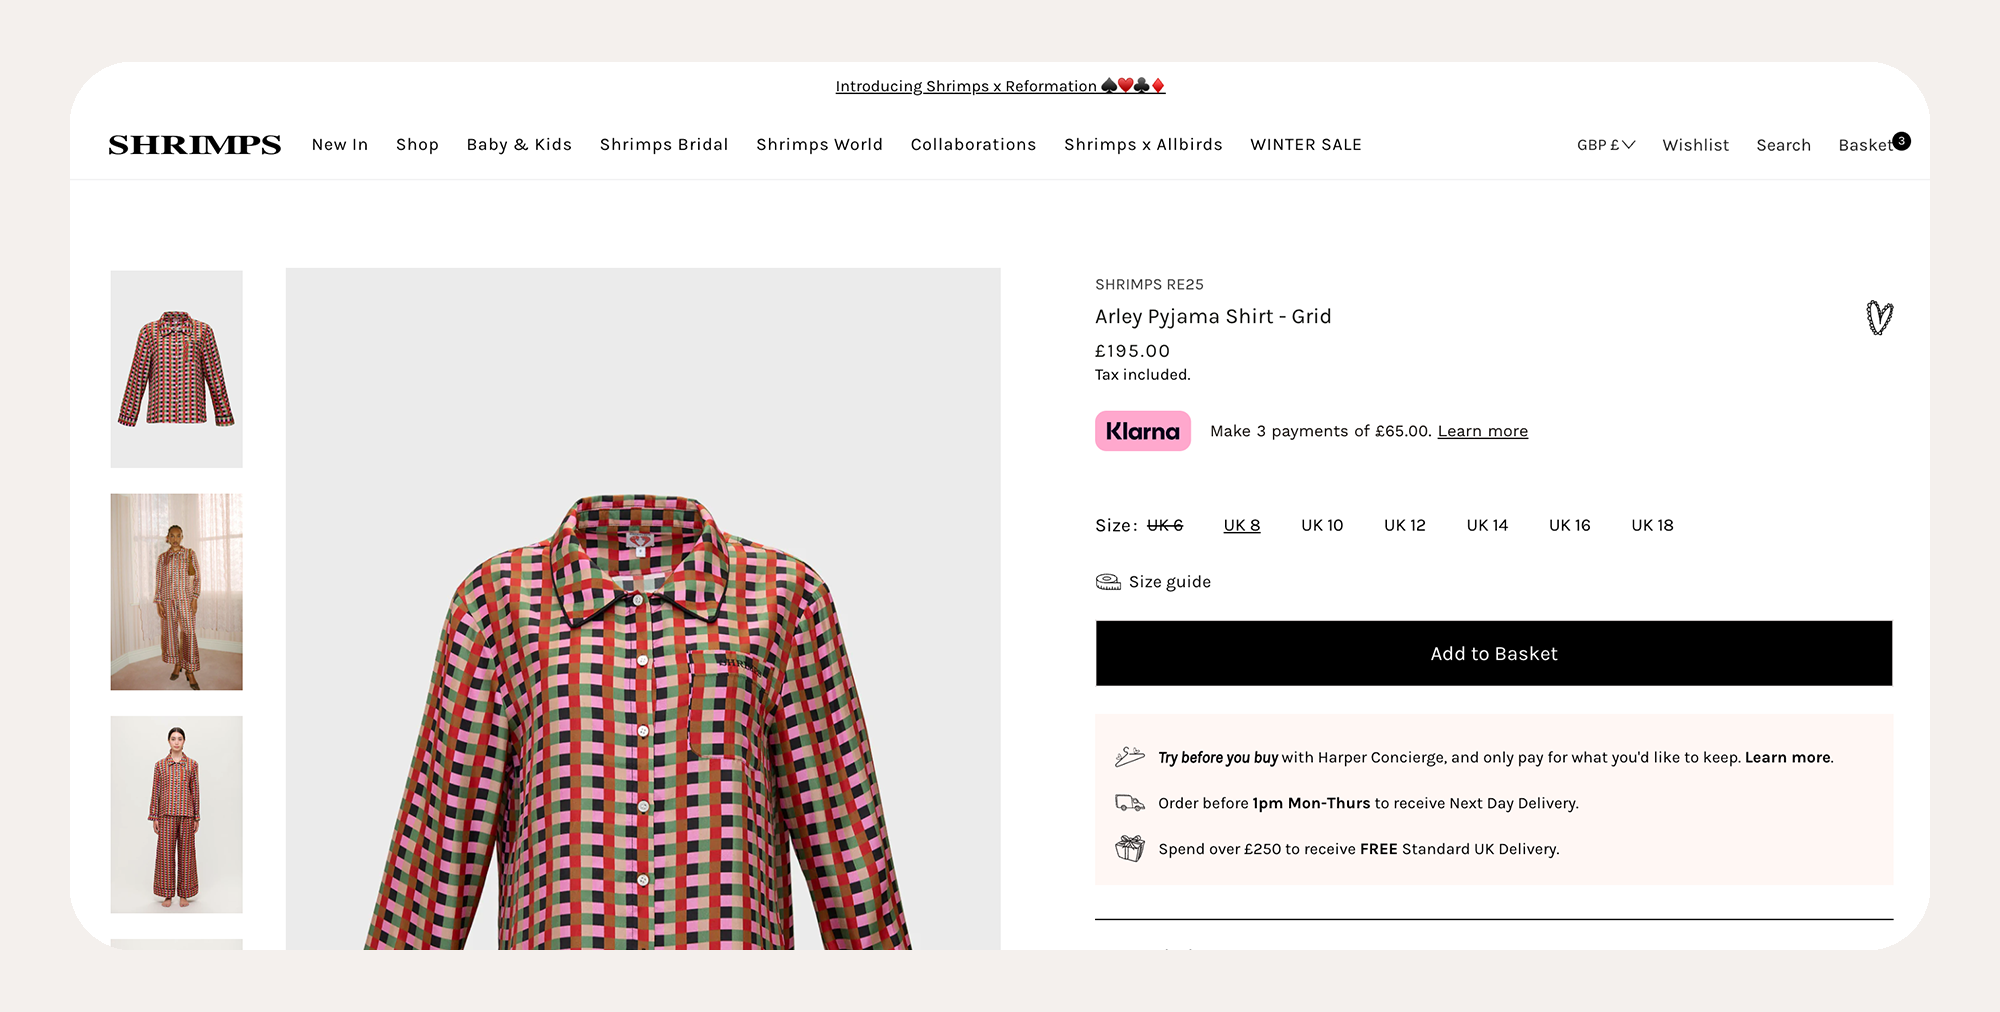The image size is (2000, 1012).
Task: Click the hanger icon beside Try before you buy
Action: 1129,757
